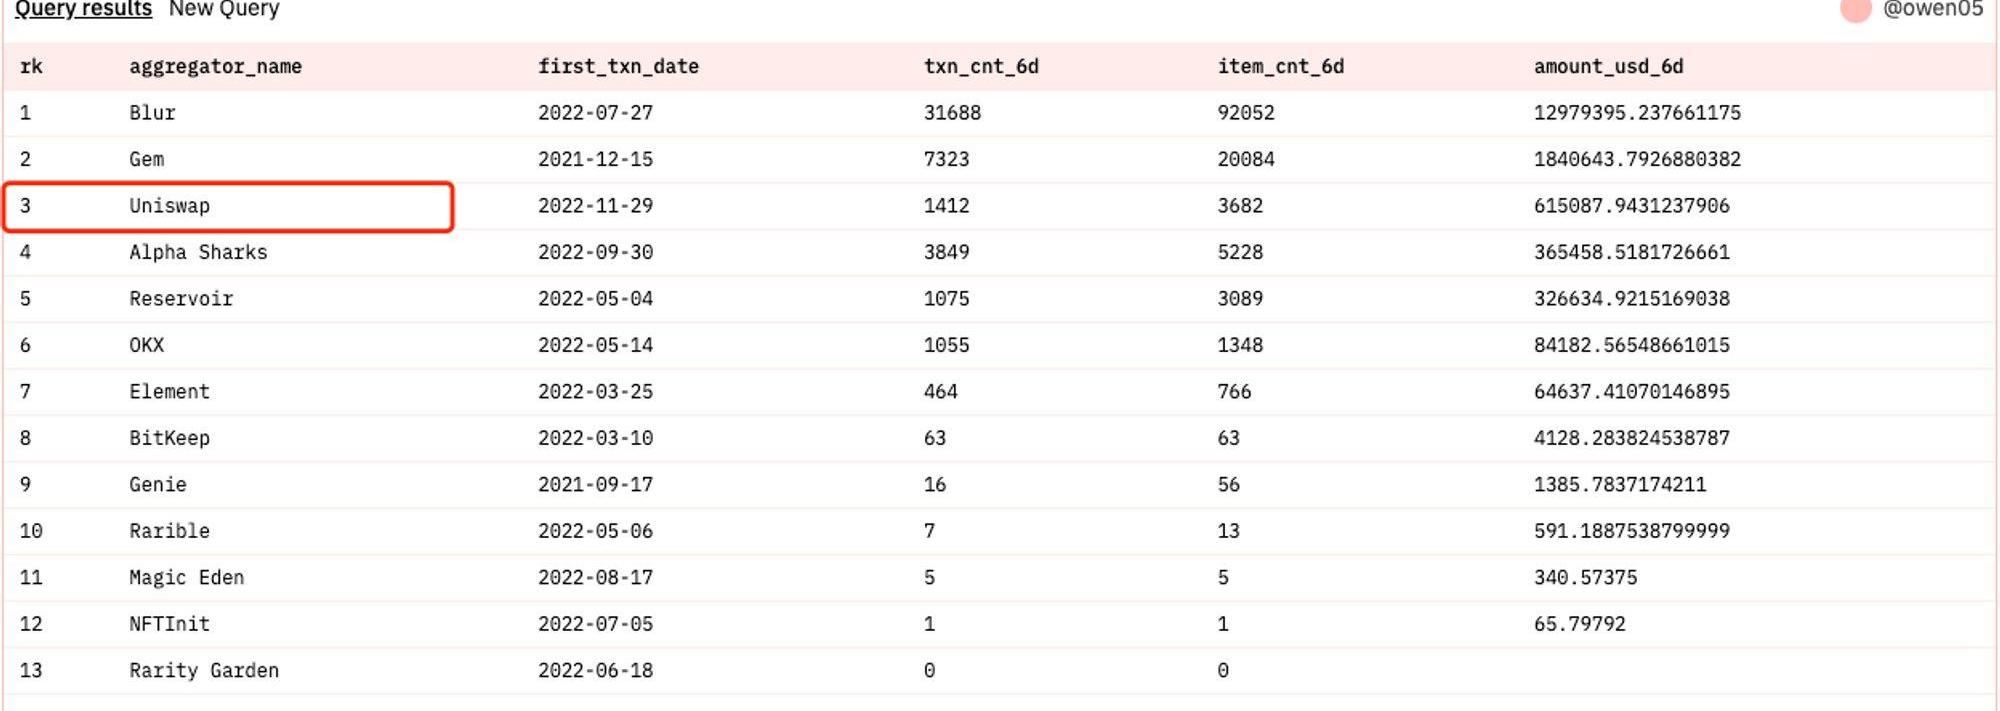
Task: Click Blur's txn count 31688
Action: coord(952,113)
